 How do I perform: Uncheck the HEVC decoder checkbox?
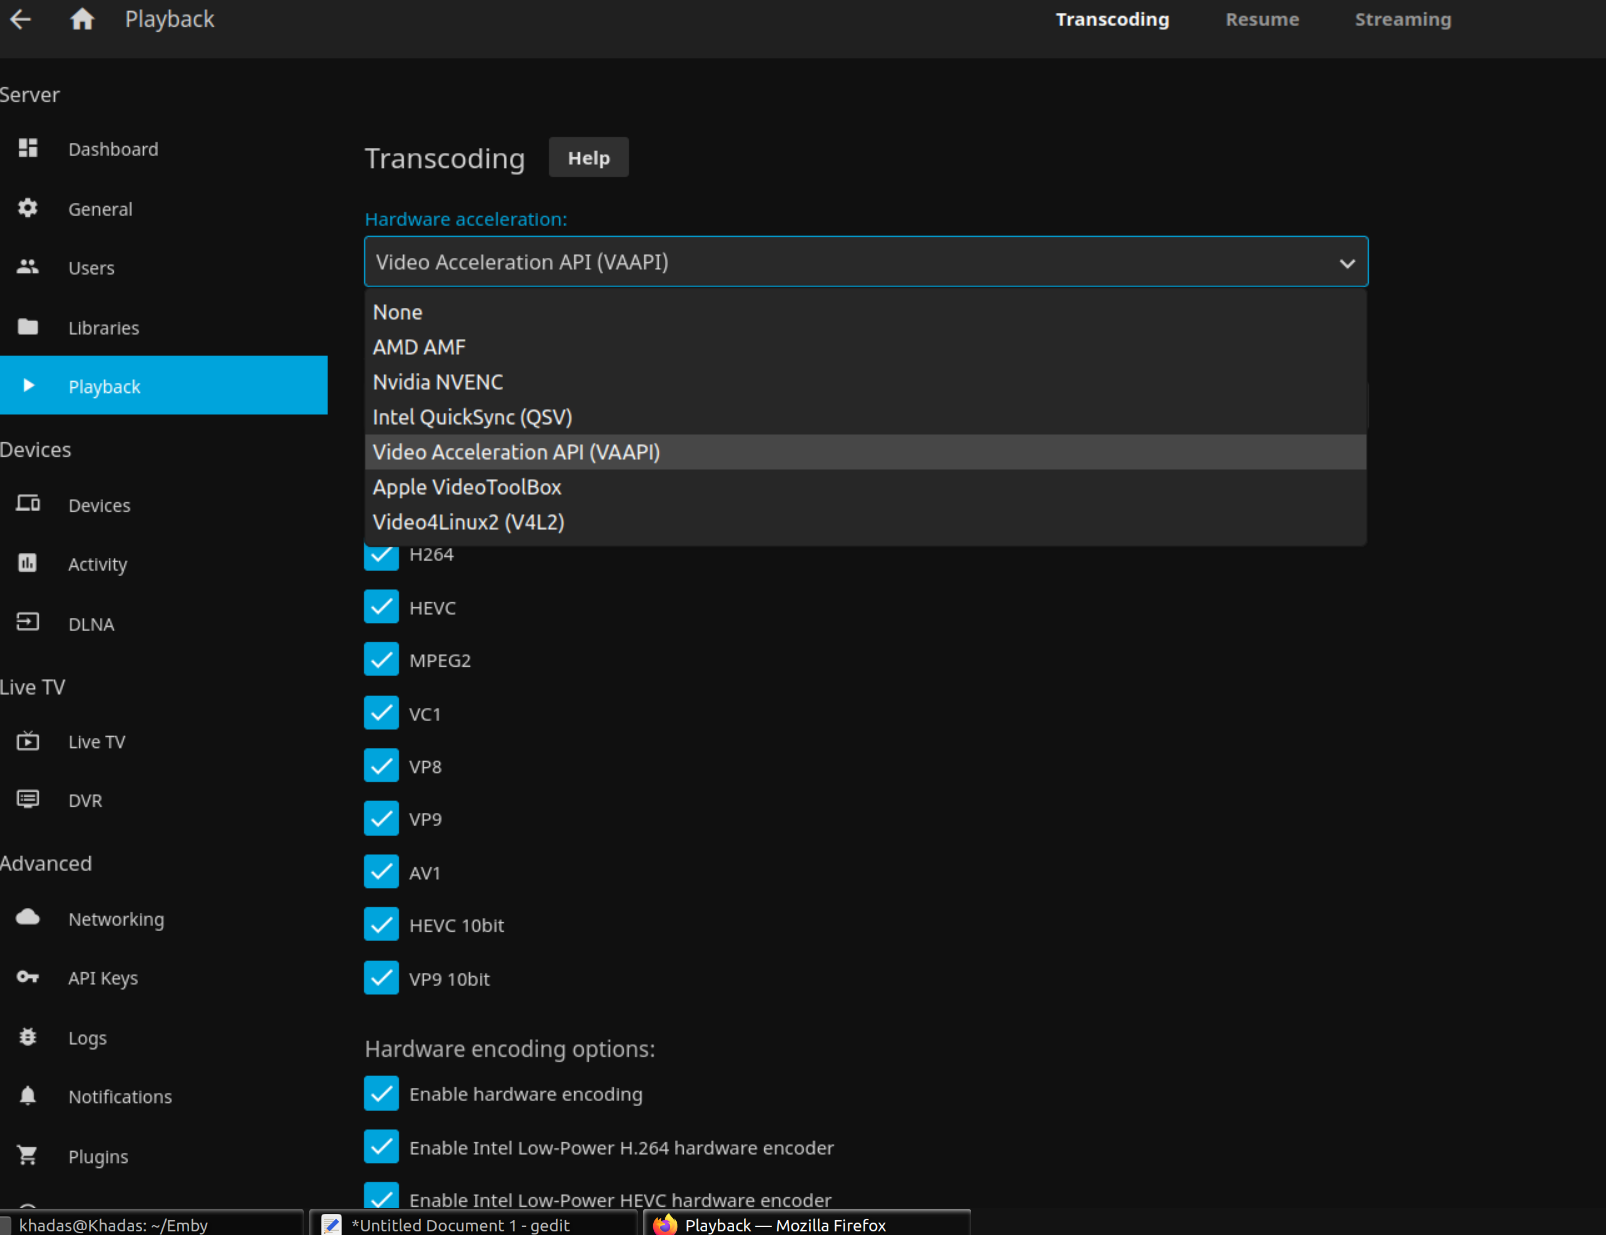point(381,606)
